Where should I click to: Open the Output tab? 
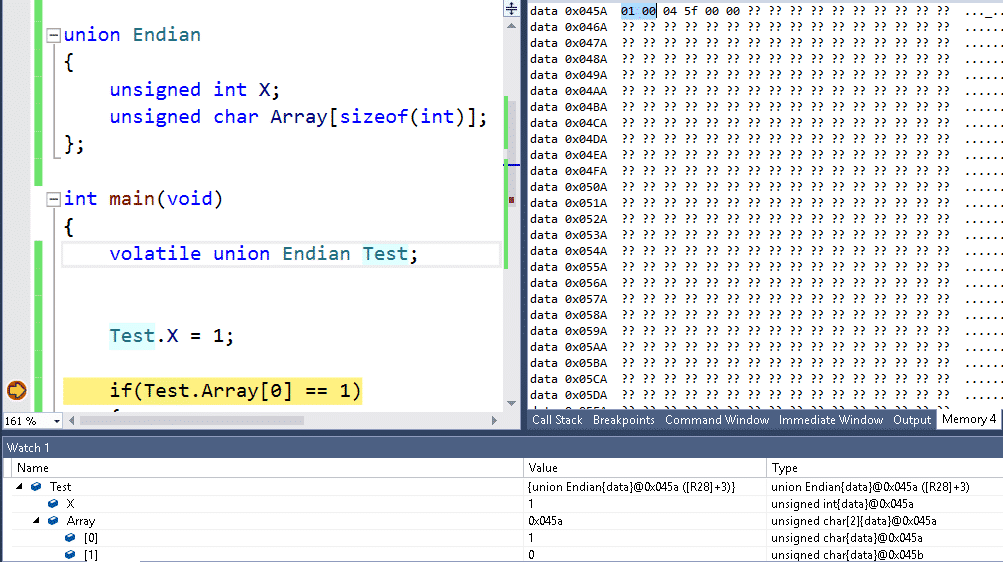tap(911, 420)
